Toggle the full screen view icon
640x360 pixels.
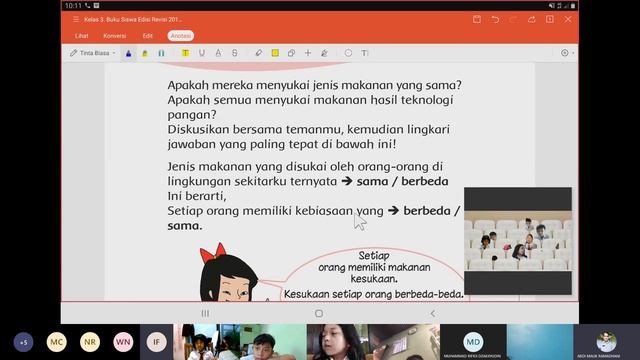pyautogui.click(x=550, y=19)
